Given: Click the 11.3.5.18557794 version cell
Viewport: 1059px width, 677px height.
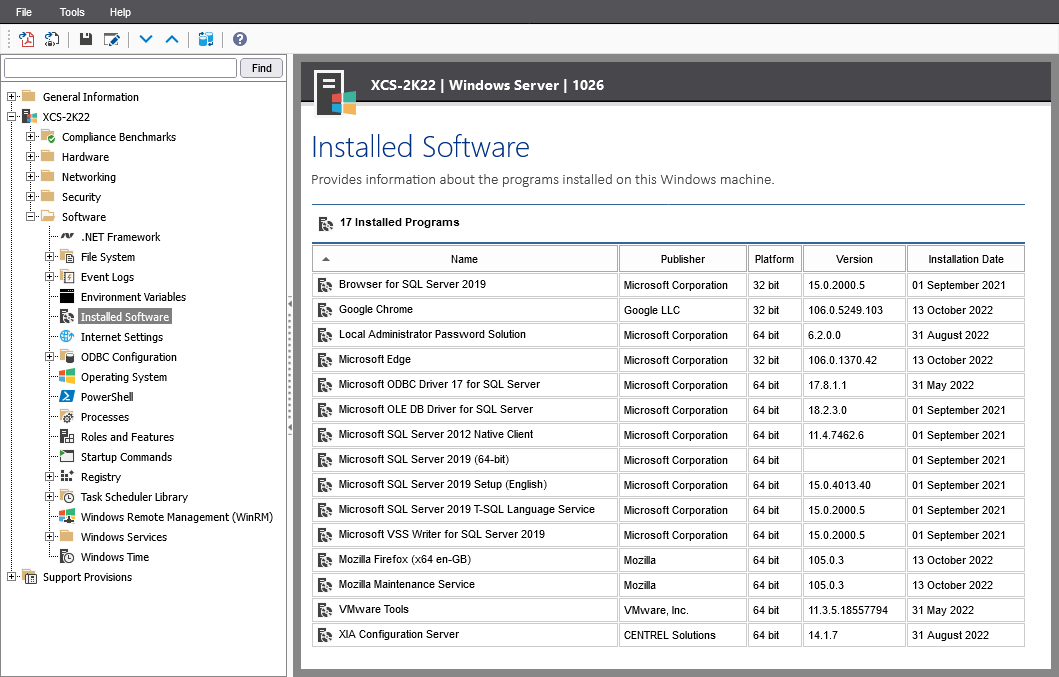Looking at the screenshot, I should point(854,610).
